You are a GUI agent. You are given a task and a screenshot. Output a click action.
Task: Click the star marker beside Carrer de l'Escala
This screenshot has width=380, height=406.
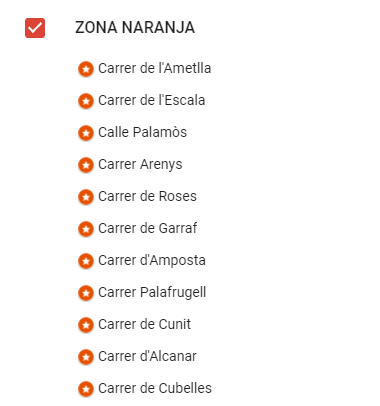(x=86, y=101)
